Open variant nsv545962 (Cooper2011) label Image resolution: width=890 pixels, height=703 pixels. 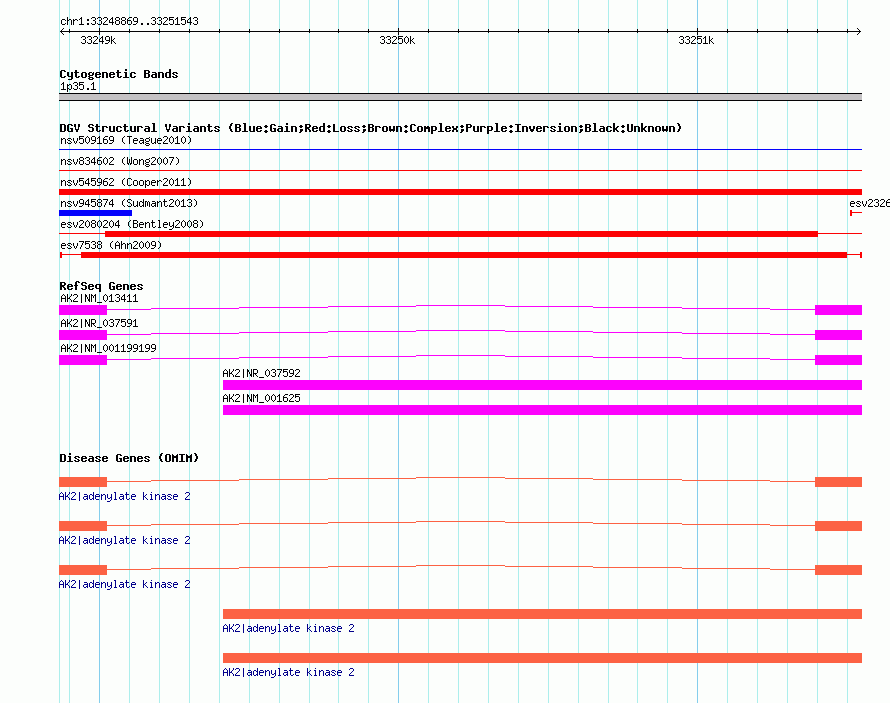[x=126, y=182]
